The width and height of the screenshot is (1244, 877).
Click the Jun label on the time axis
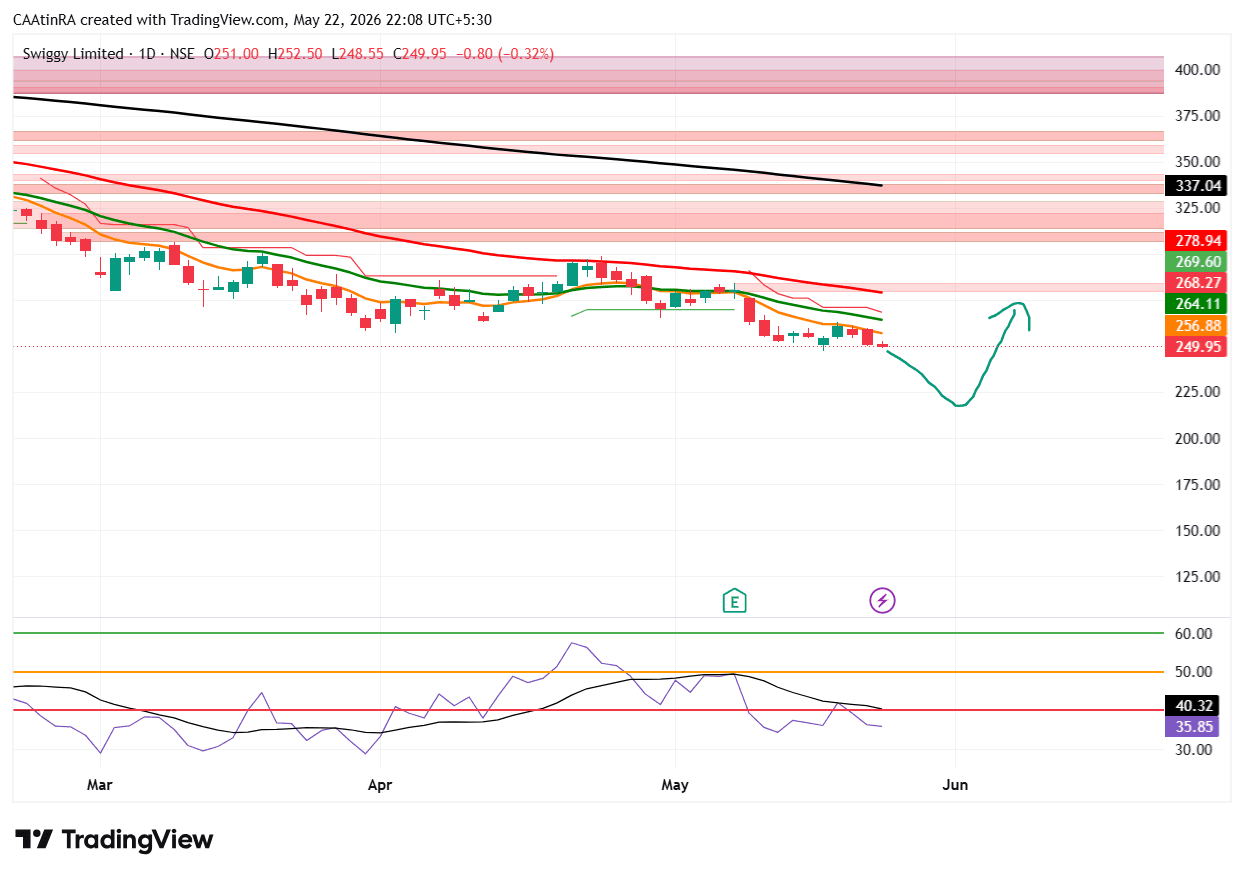tap(955, 785)
